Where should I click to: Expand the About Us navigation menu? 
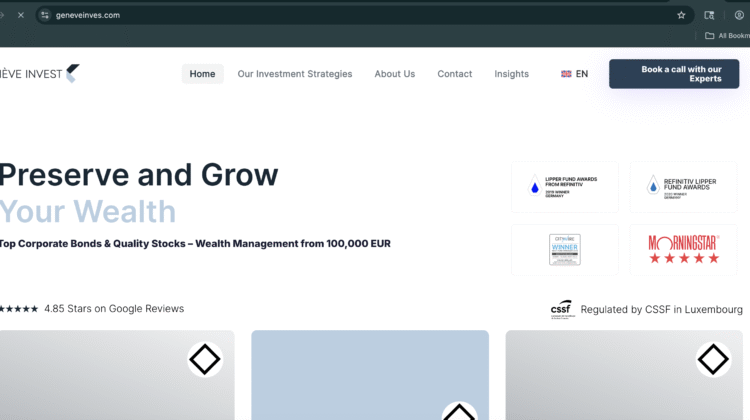394,74
